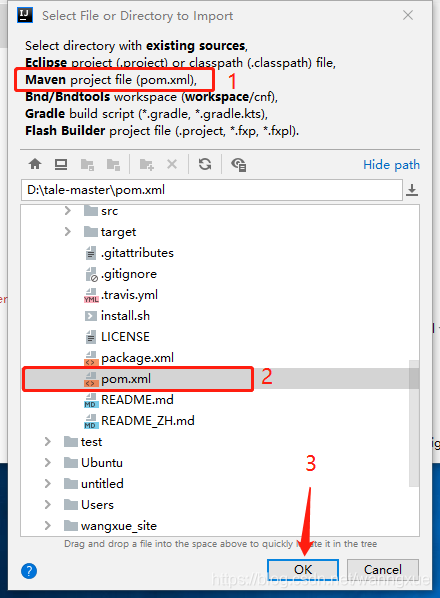Select the untitled folder name
440x598 pixels.
(x=102, y=484)
